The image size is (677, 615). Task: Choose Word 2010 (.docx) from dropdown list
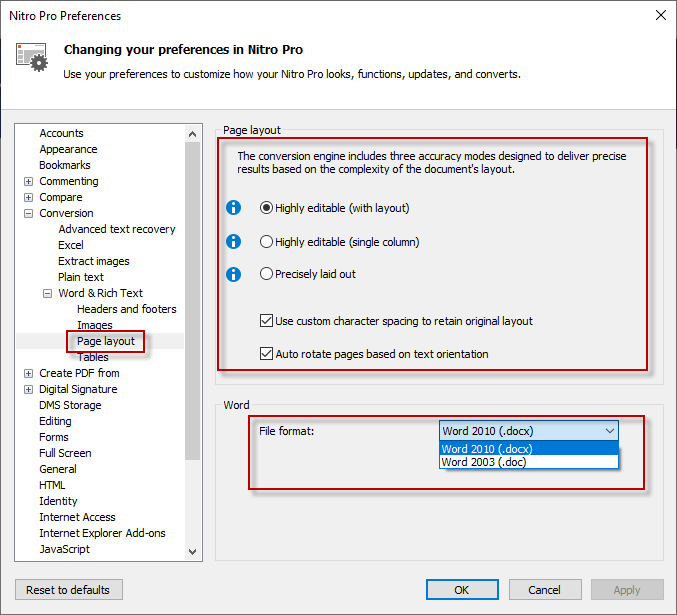pyautogui.click(x=528, y=448)
